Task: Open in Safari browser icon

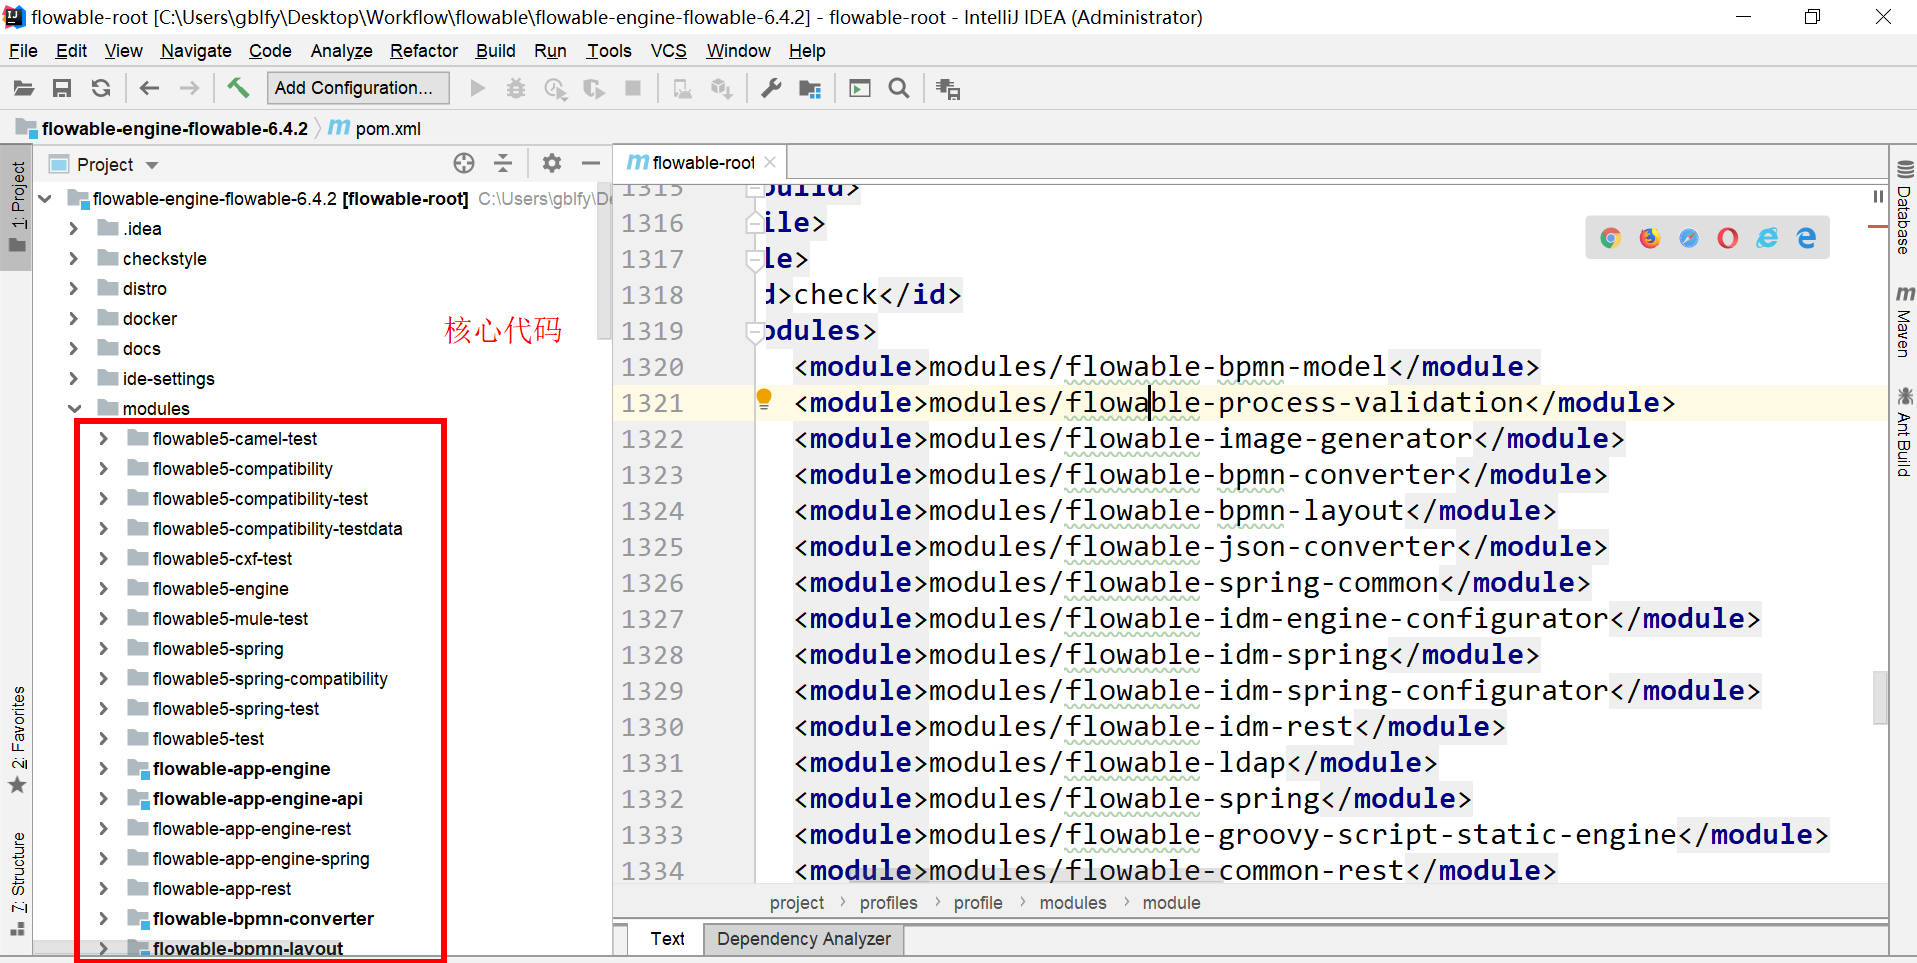Action: click(x=1689, y=238)
